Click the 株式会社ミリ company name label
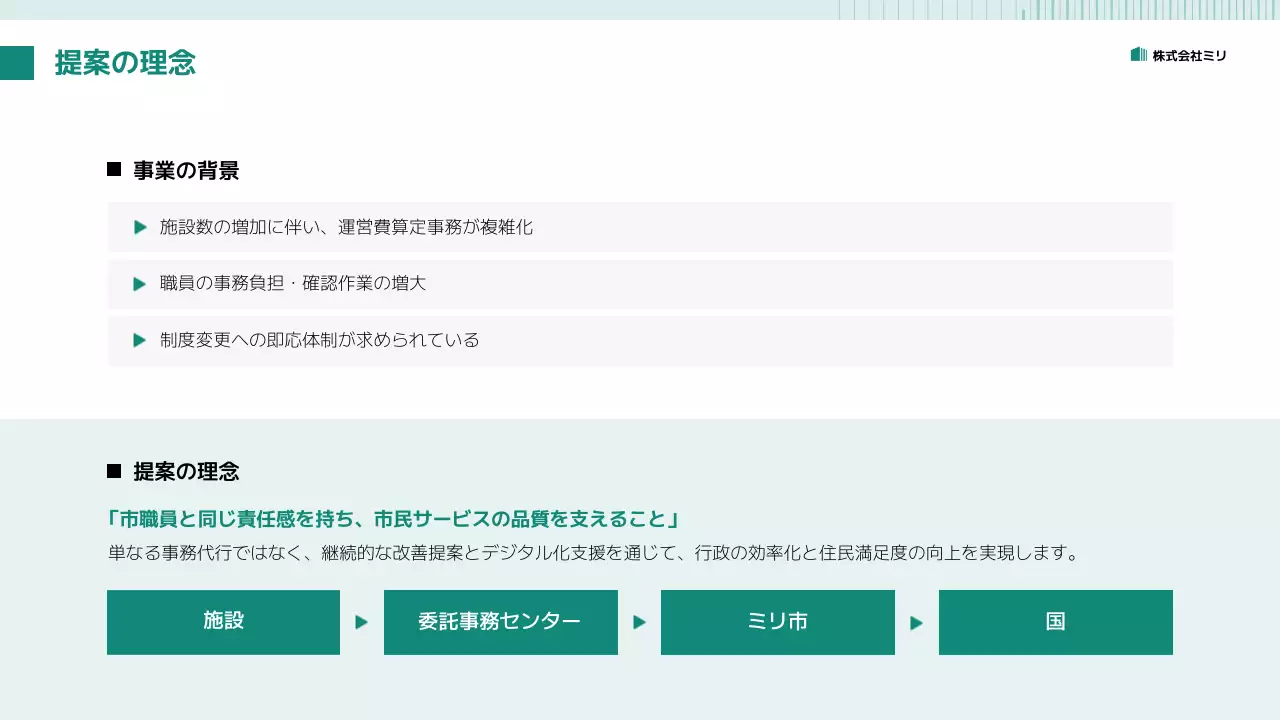 (x=1190, y=56)
